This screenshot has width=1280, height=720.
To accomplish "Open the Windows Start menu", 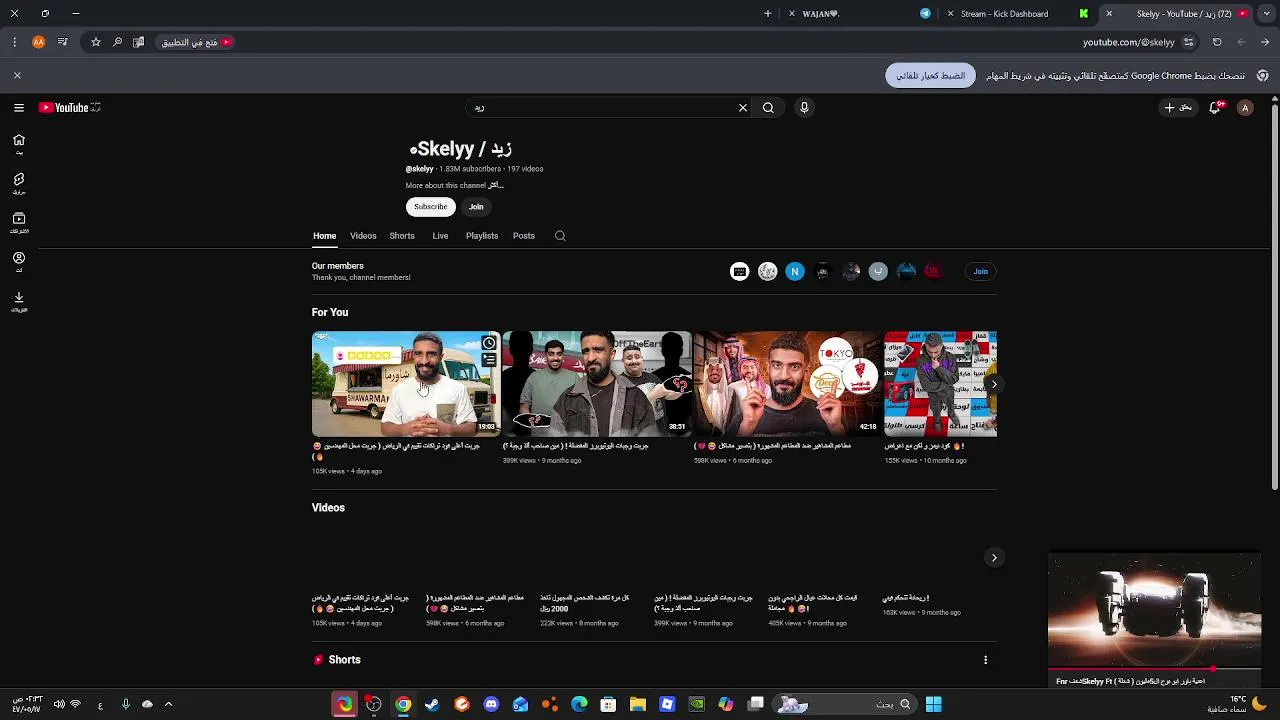I will point(933,705).
